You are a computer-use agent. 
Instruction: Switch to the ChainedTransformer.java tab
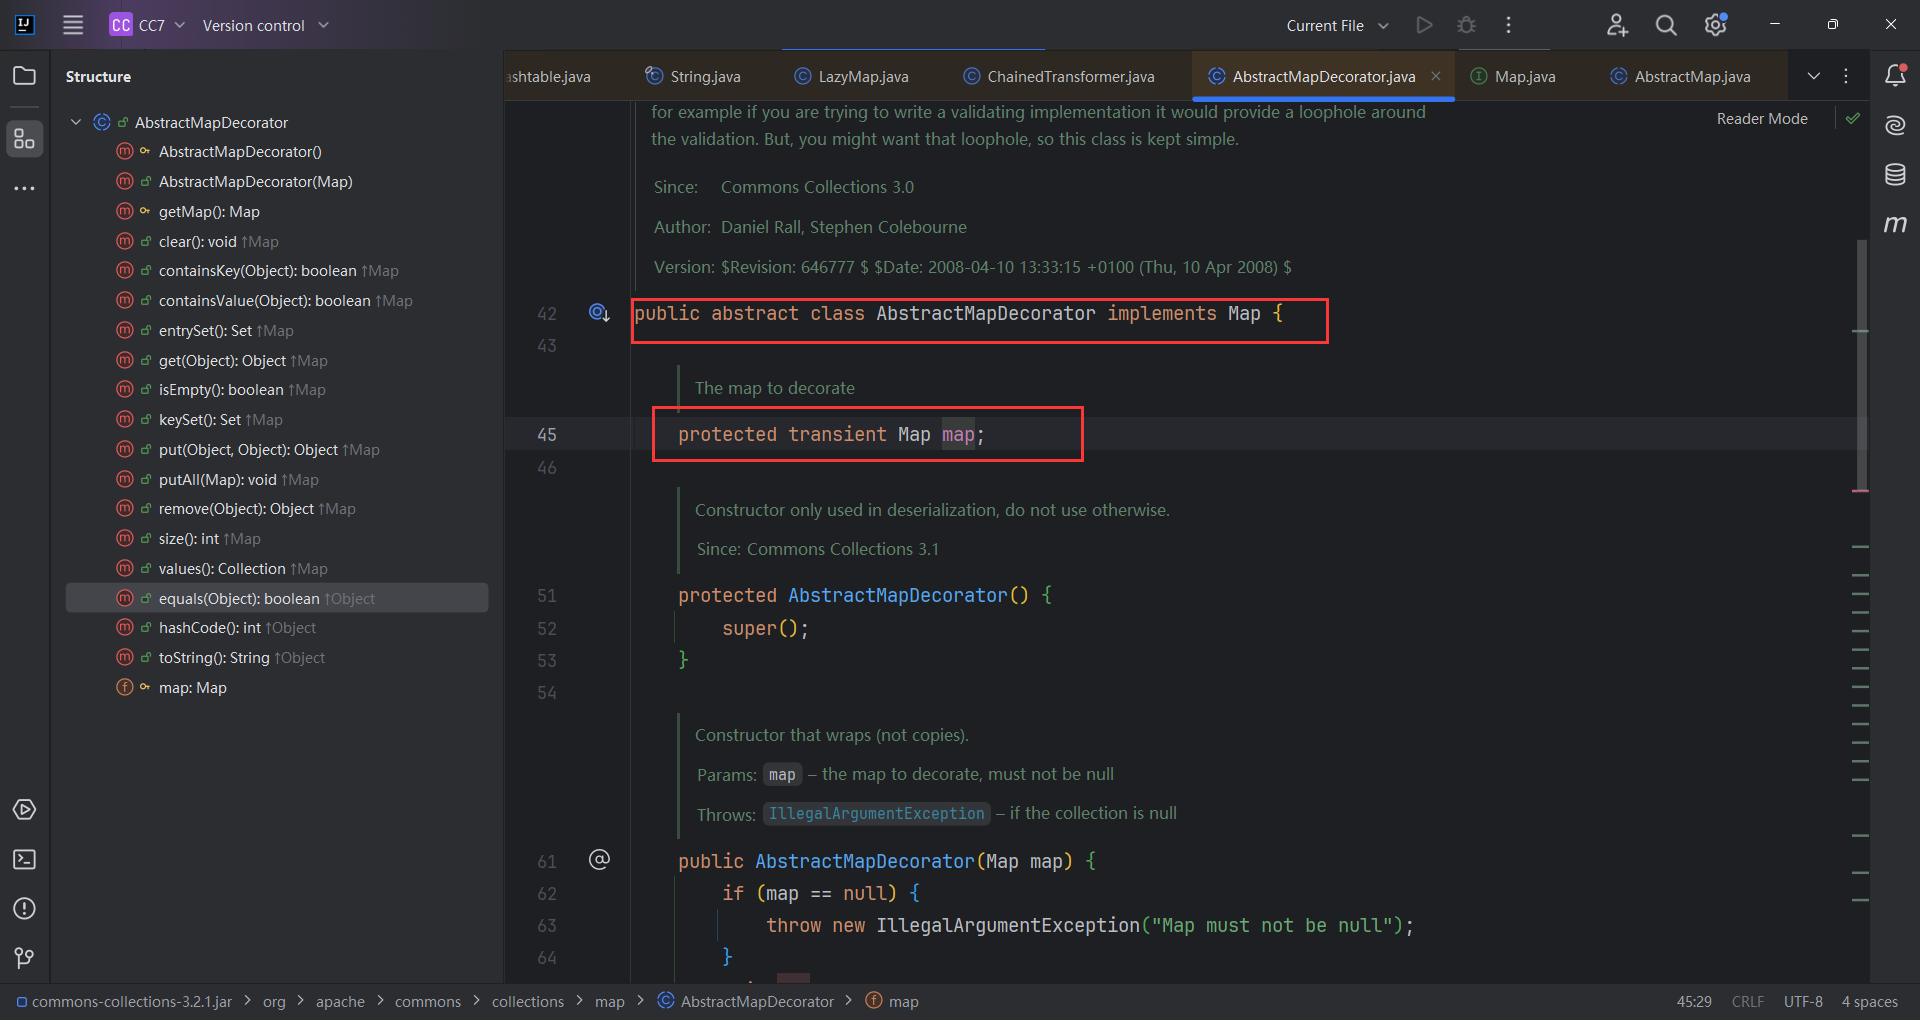[1059, 76]
